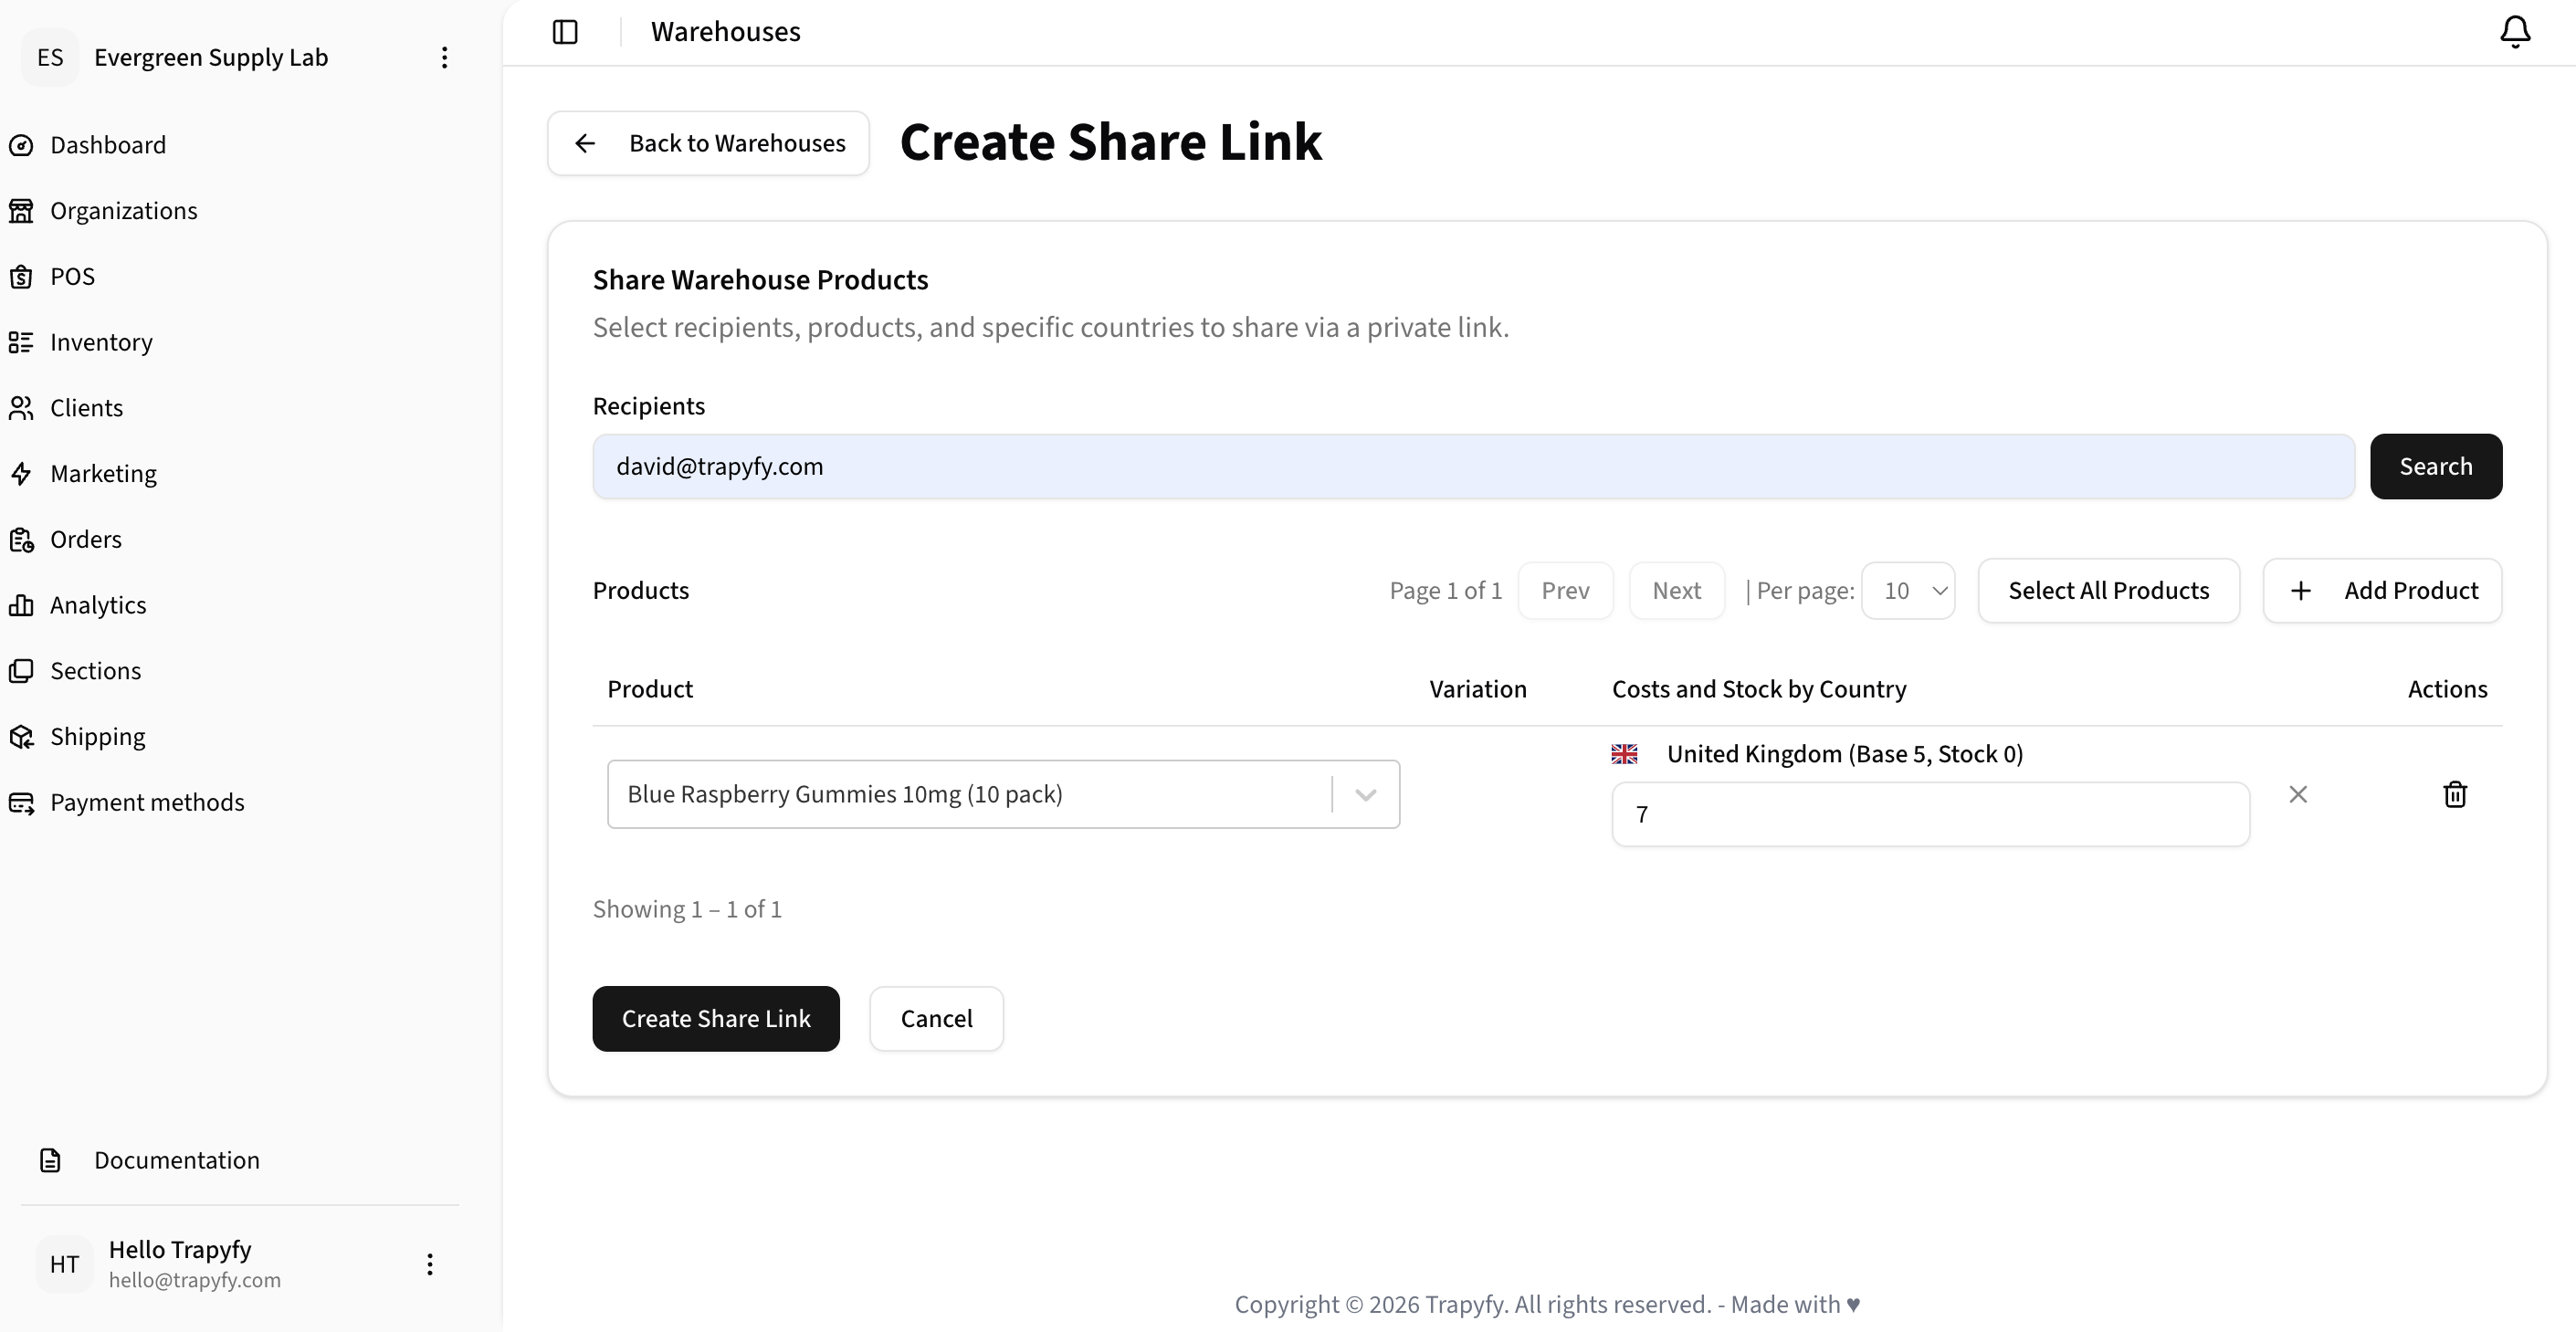2576x1332 pixels.
Task: Open the notifications bell
Action: point(2515,32)
